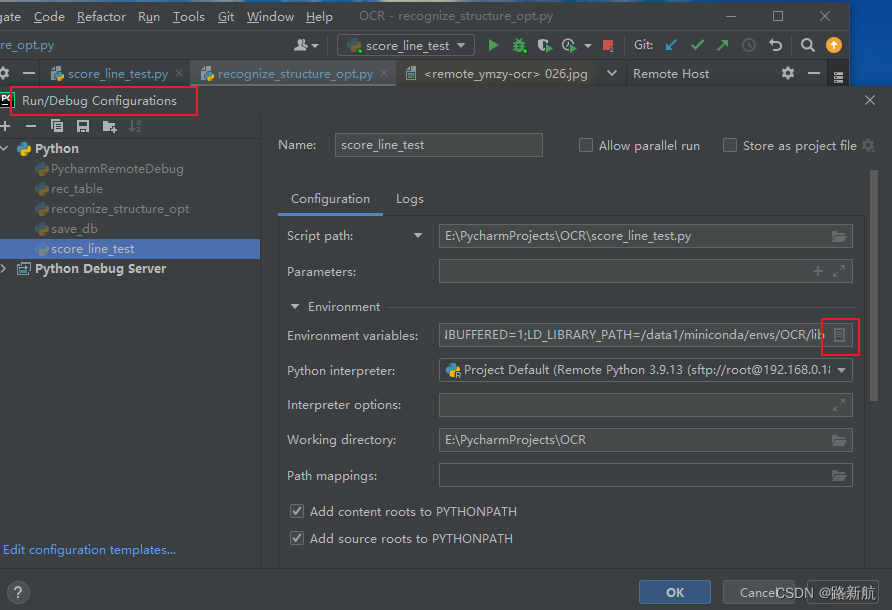This screenshot has height=610, width=892.
Task: Open the Python interpreter dropdown
Action: click(645, 370)
